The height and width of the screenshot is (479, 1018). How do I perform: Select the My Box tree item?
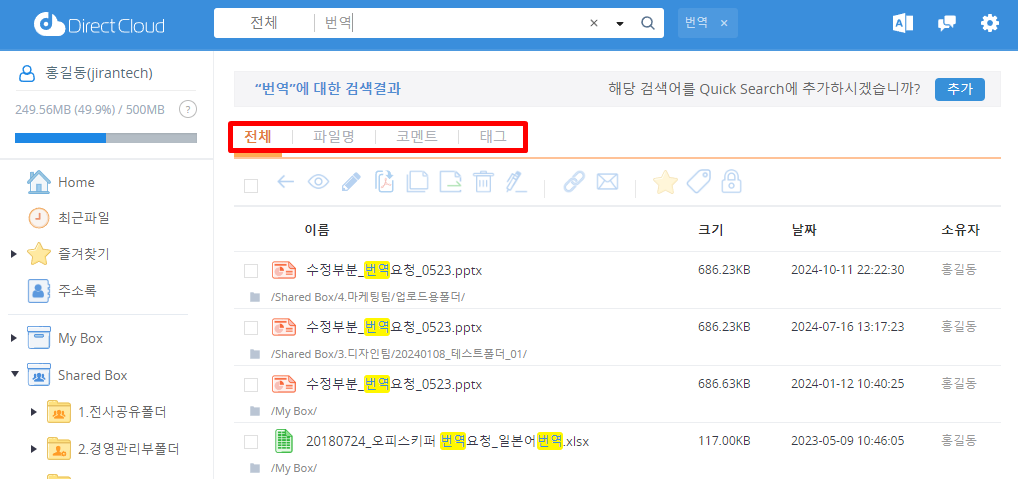coord(81,338)
